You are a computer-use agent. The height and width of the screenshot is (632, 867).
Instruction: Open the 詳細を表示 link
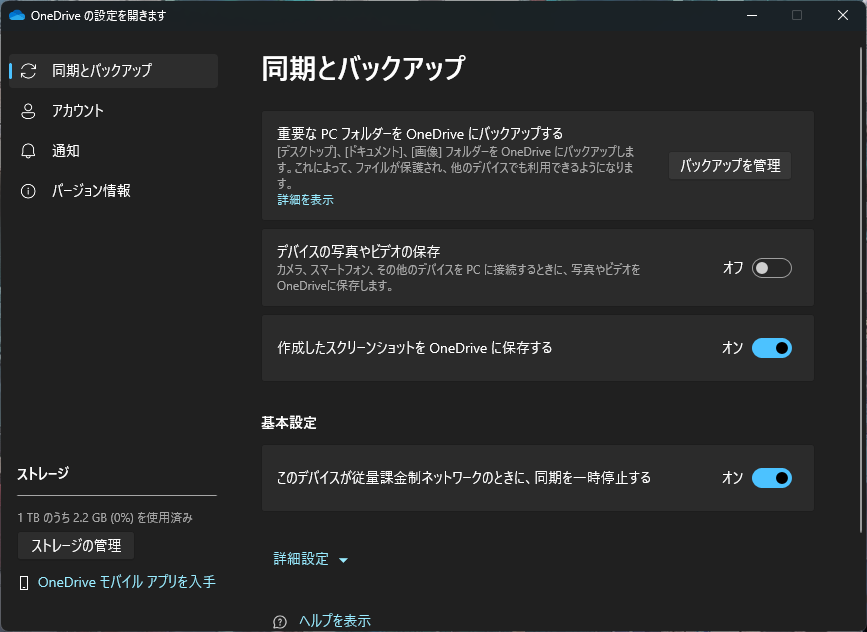[305, 200]
